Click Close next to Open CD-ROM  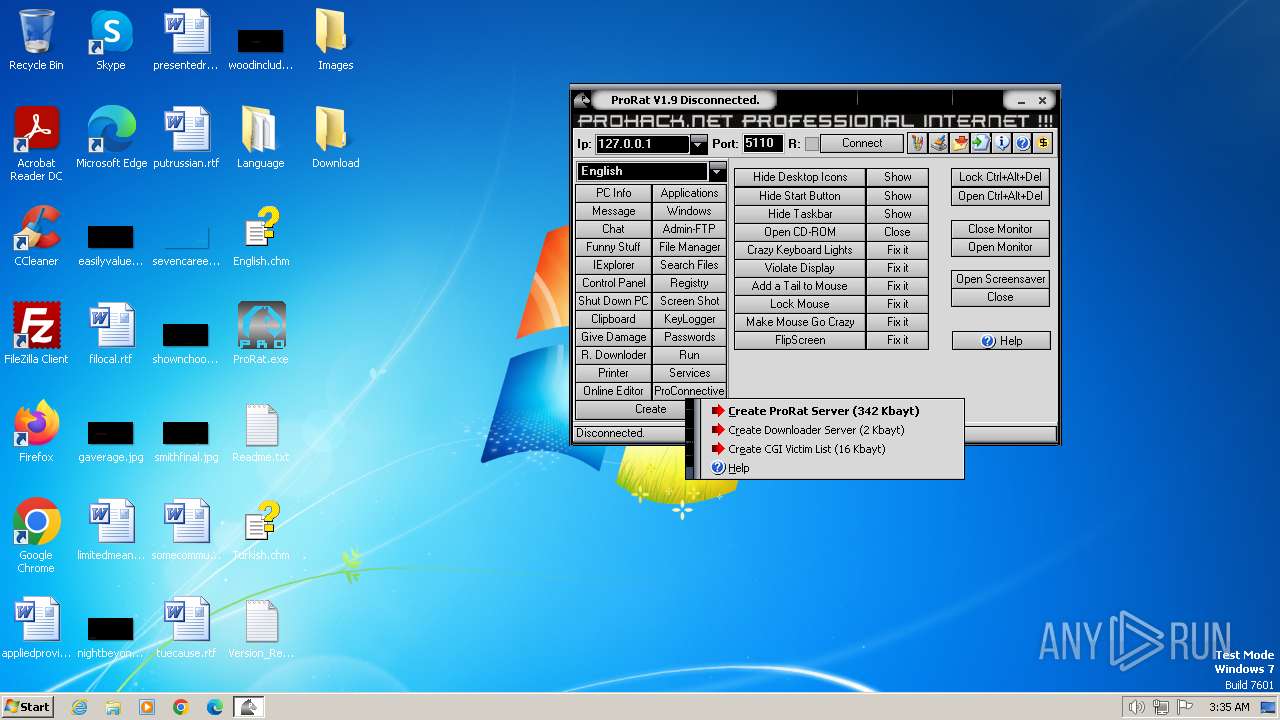tap(898, 232)
